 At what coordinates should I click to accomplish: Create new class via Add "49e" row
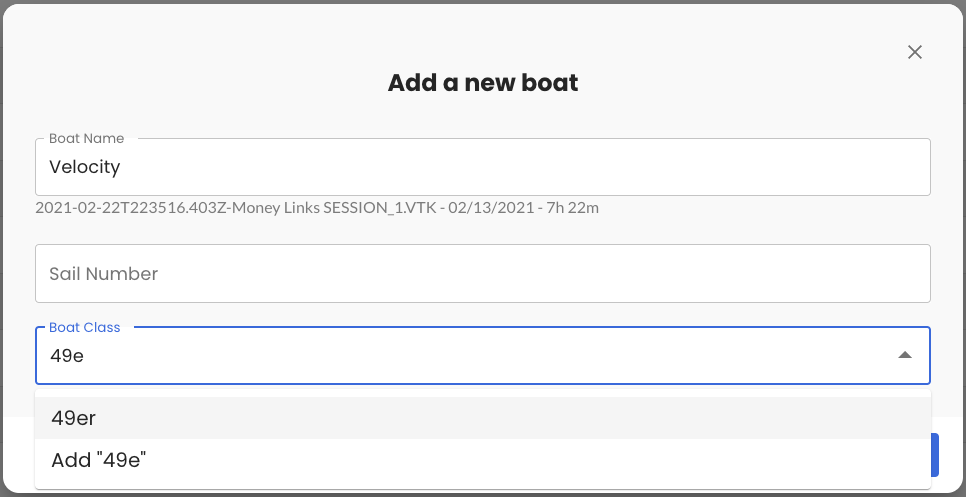(x=483, y=460)
